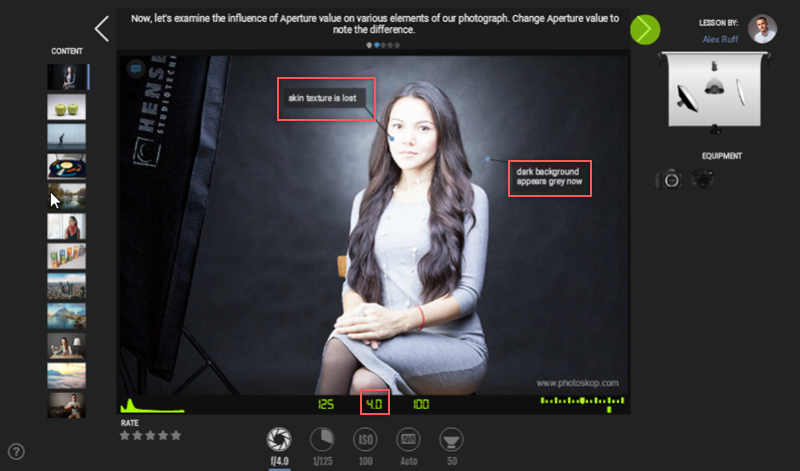Click the green histogram display
The height and width of the screenshot is (471, 800).
pos(152,406)
